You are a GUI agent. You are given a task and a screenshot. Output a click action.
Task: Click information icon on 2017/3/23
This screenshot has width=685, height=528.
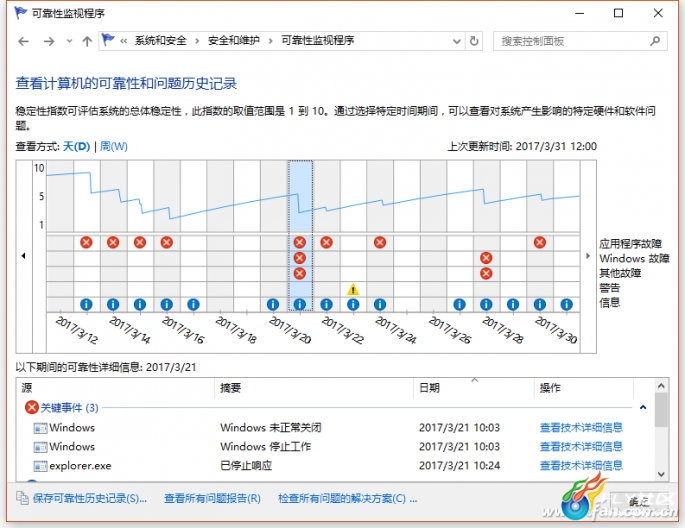tap(353, 304)
